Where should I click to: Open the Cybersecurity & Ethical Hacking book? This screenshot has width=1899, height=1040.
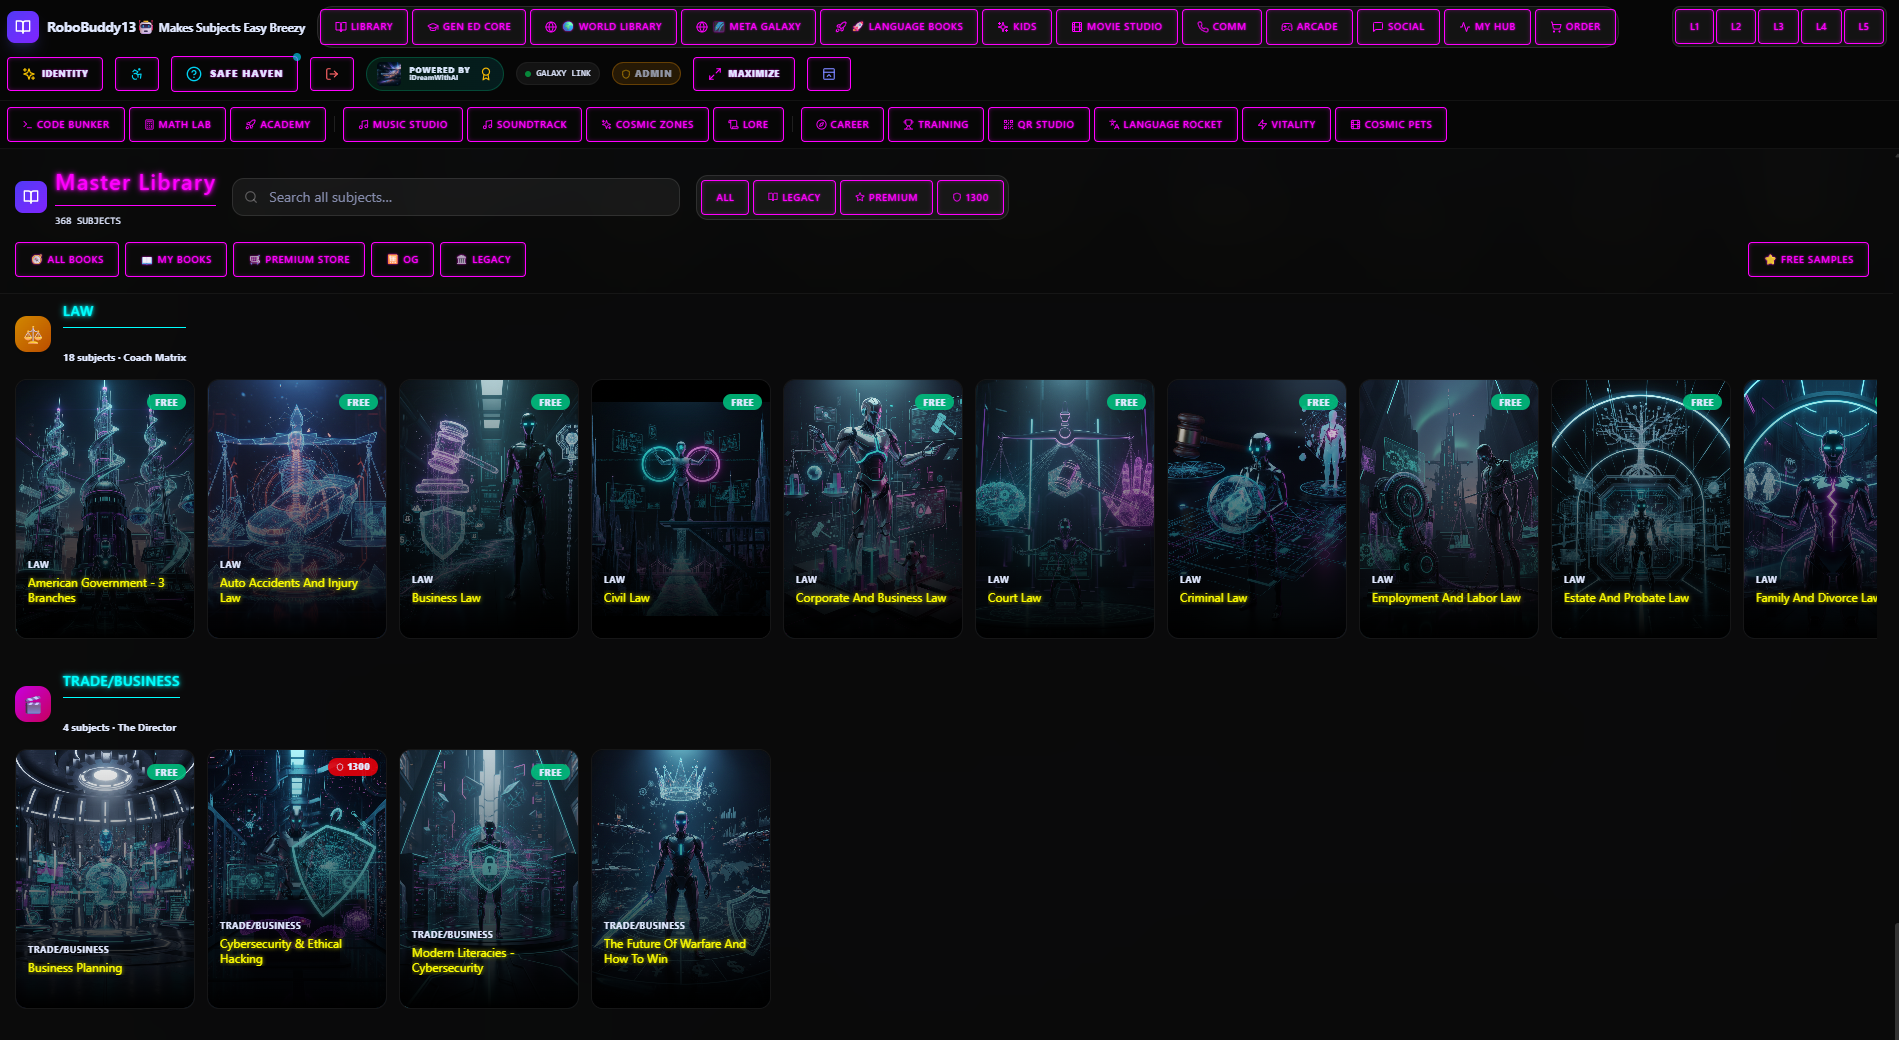[x=297, y=879]
